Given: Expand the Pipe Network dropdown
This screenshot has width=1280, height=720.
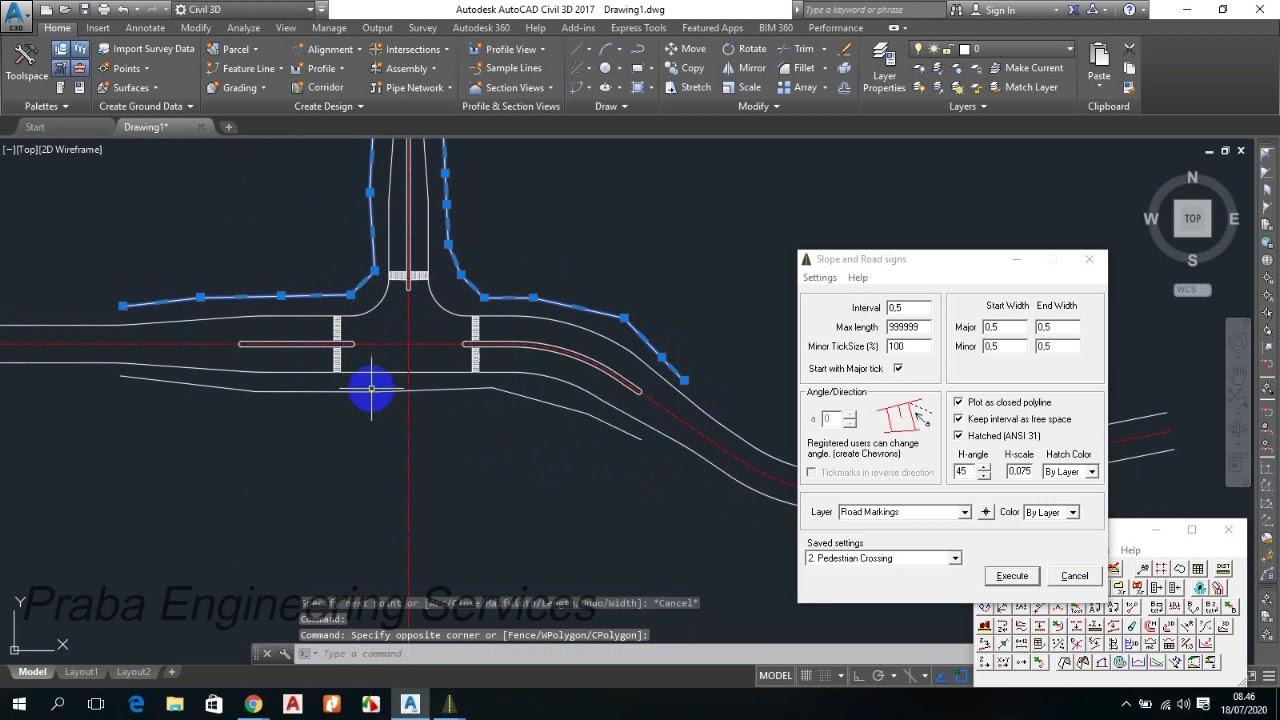Looking at the screenshot, I should click(x=450, y=87).
